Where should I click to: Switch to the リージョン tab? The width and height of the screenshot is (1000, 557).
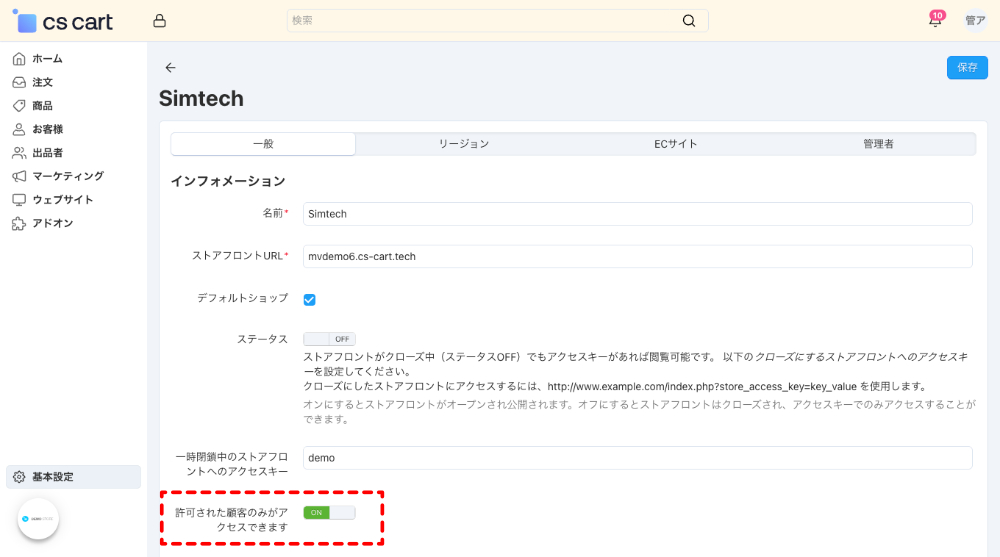(464, 144)
